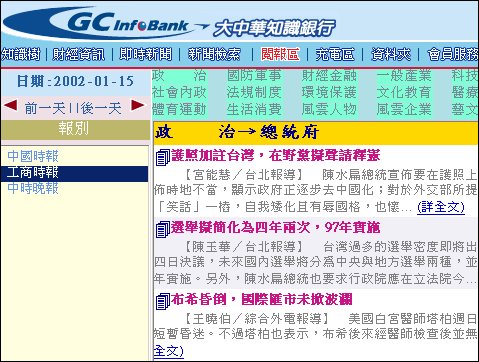Click the 詳全文 link of first article
Image resolution: width=479 pixels, height=362 pixels.
pos(441,207)
